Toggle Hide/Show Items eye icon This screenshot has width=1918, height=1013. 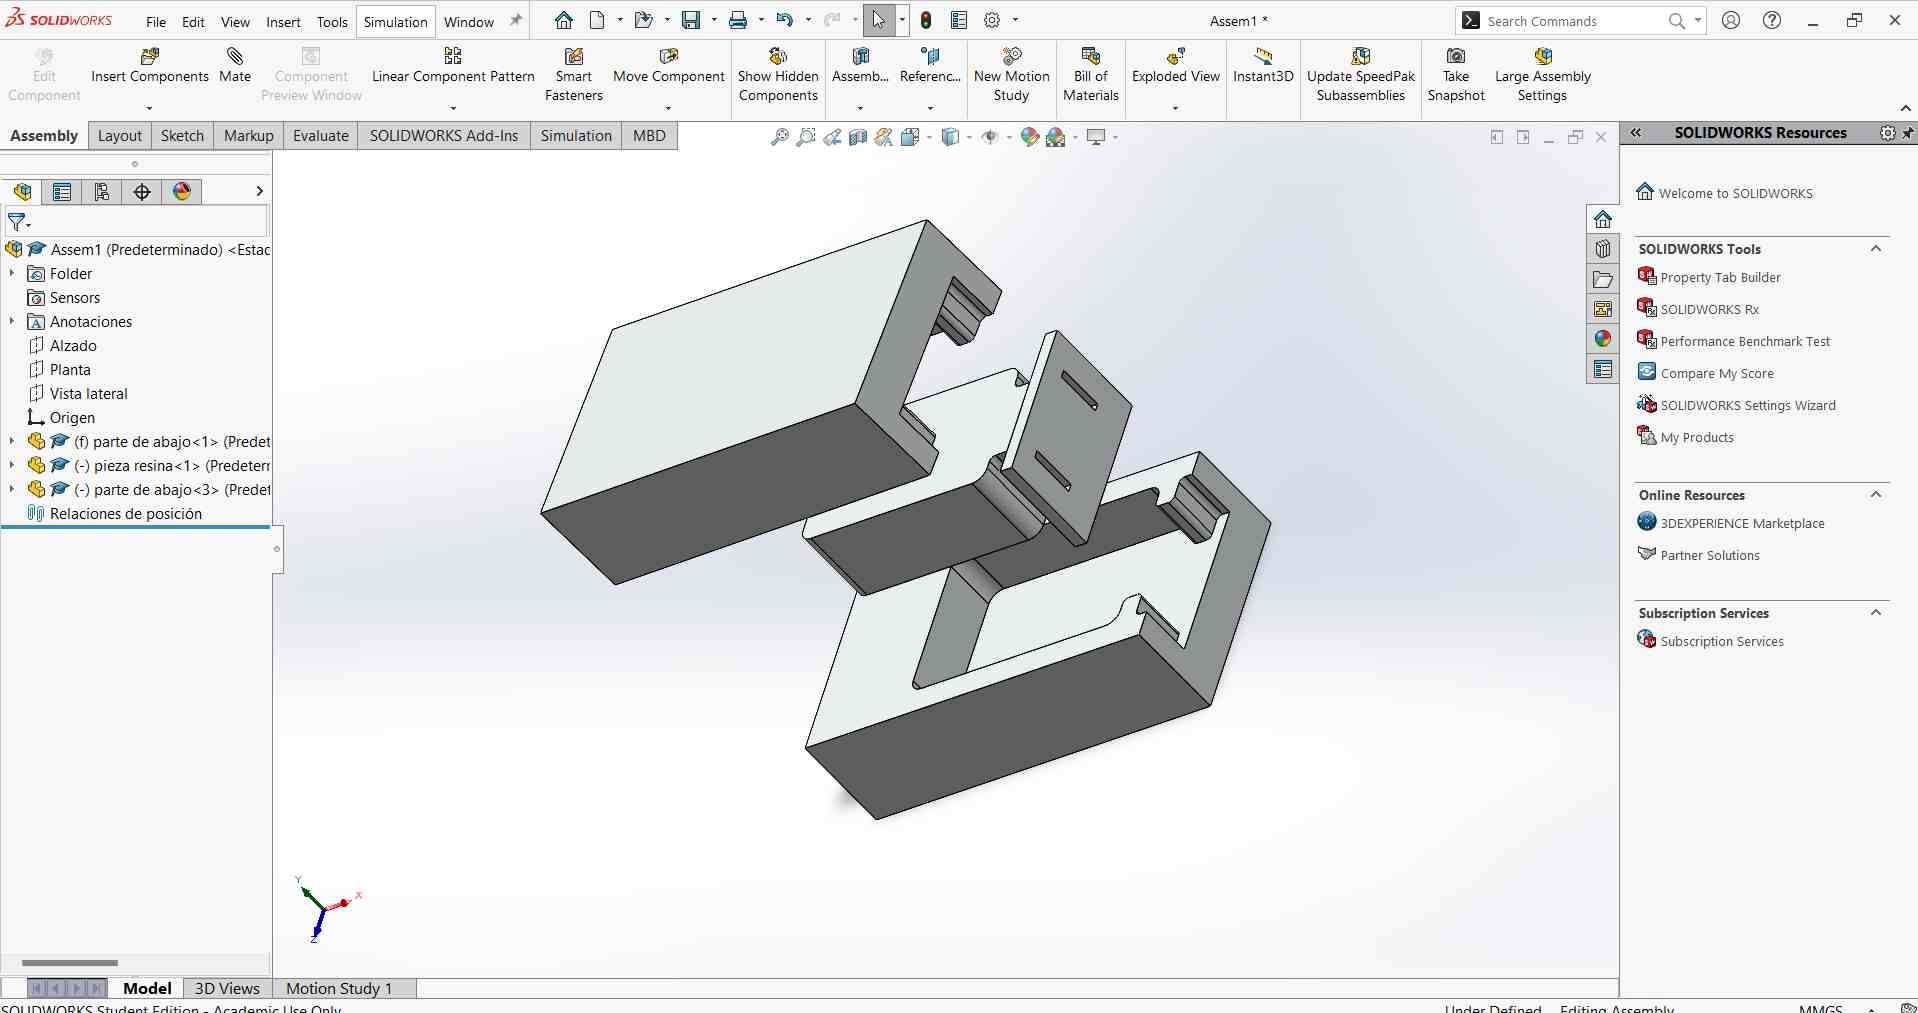(x=990, y=137)
